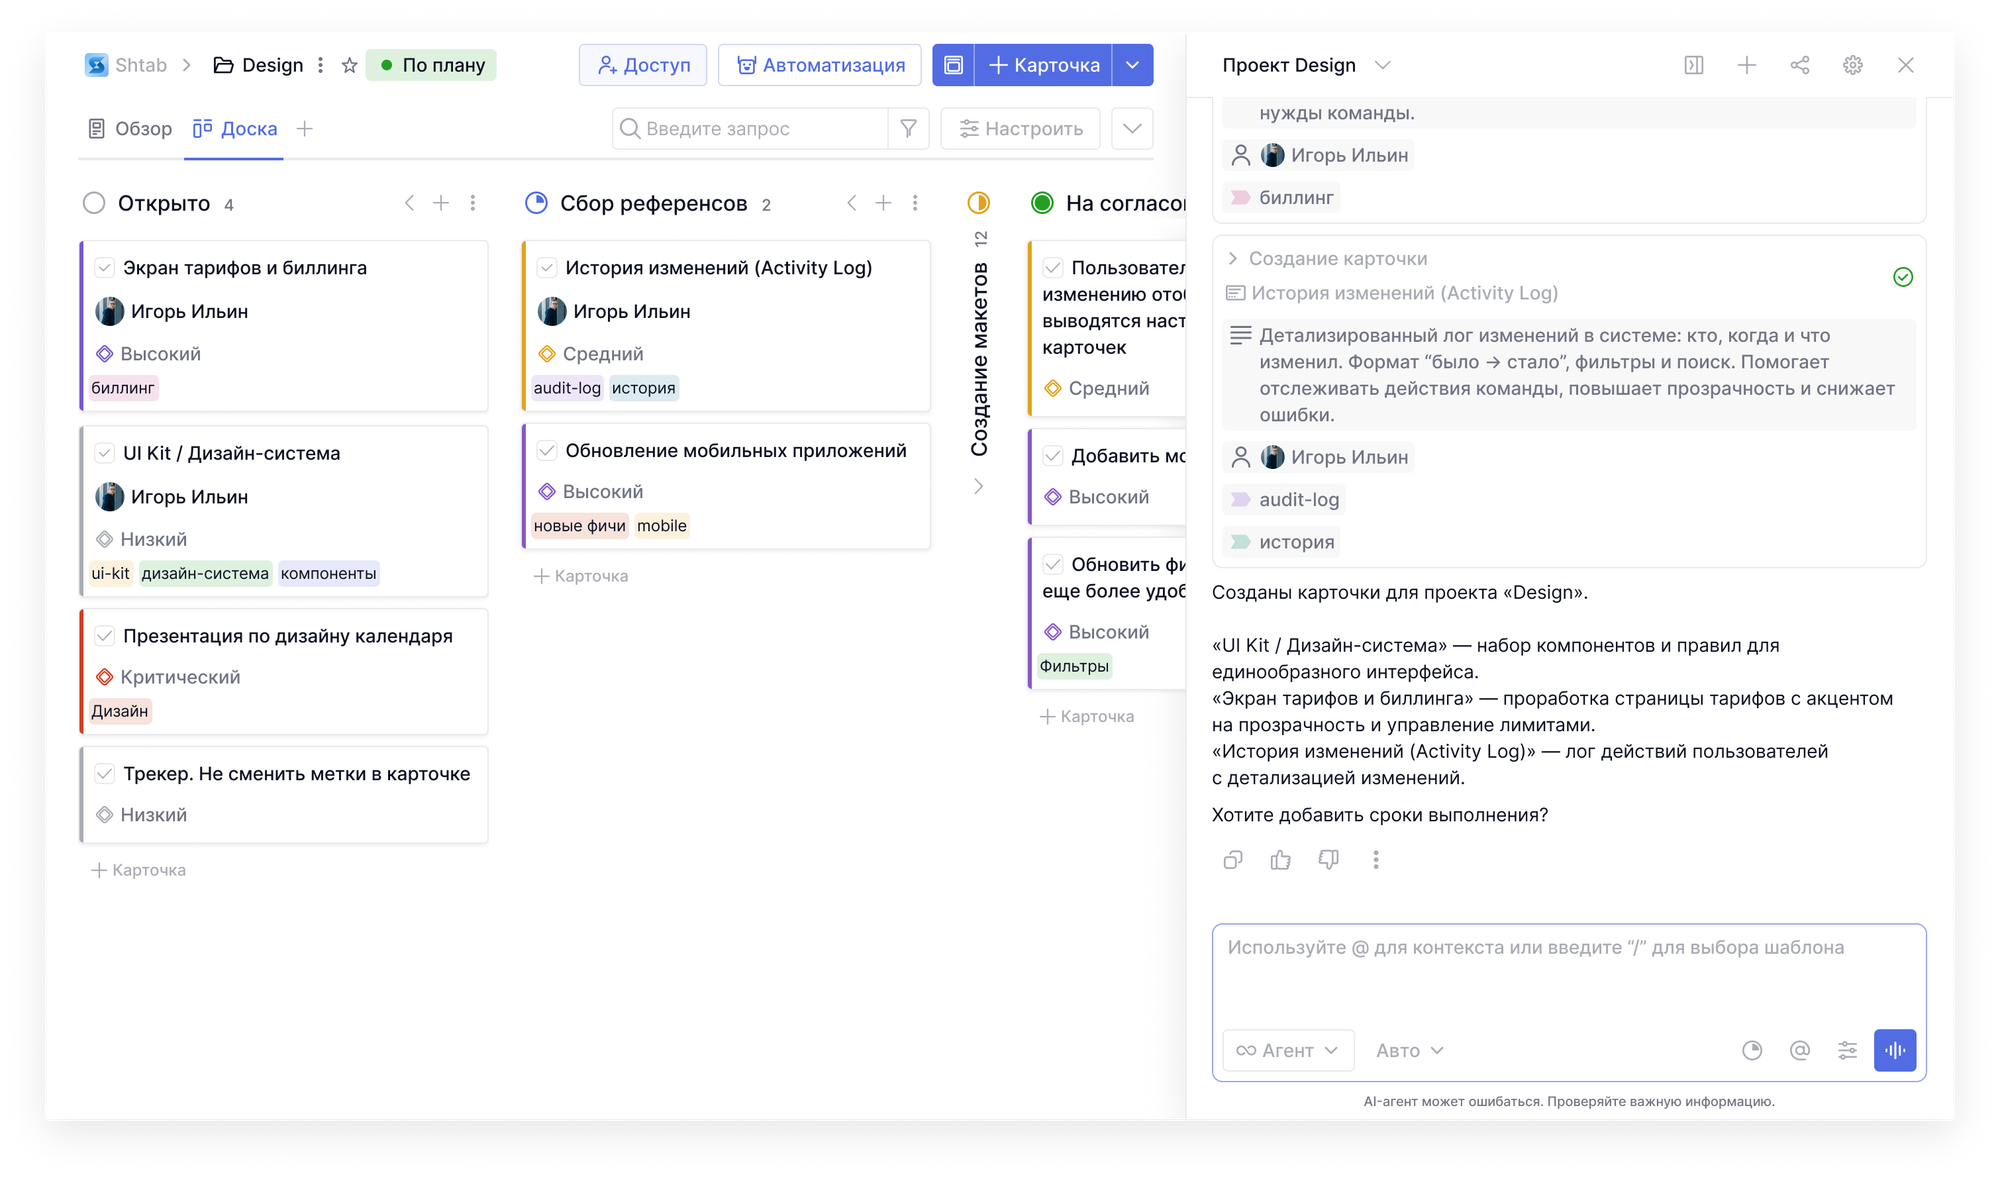This screenshot has width=2000, height=1179.
Task: Select the Доска tab
Action: pos(235,128)
